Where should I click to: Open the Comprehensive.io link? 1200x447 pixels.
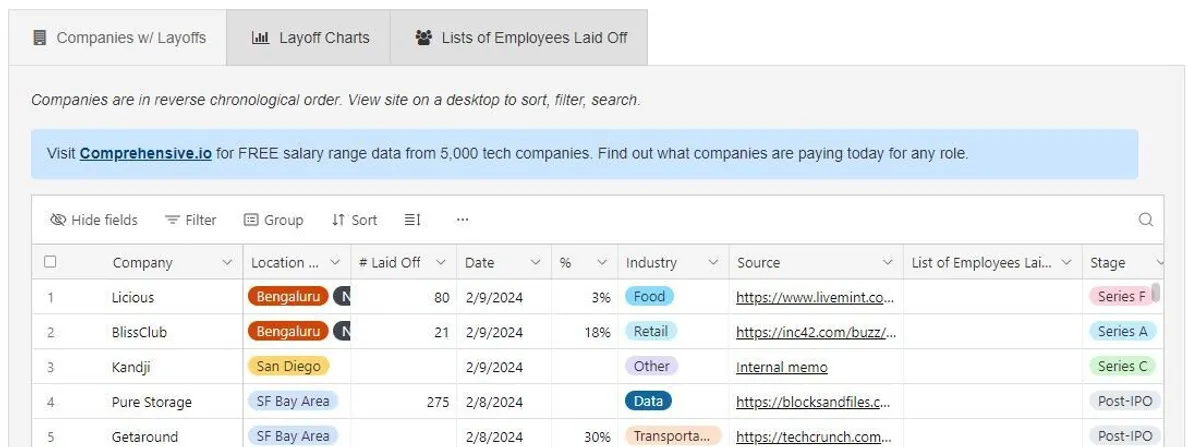pos(145,154)
